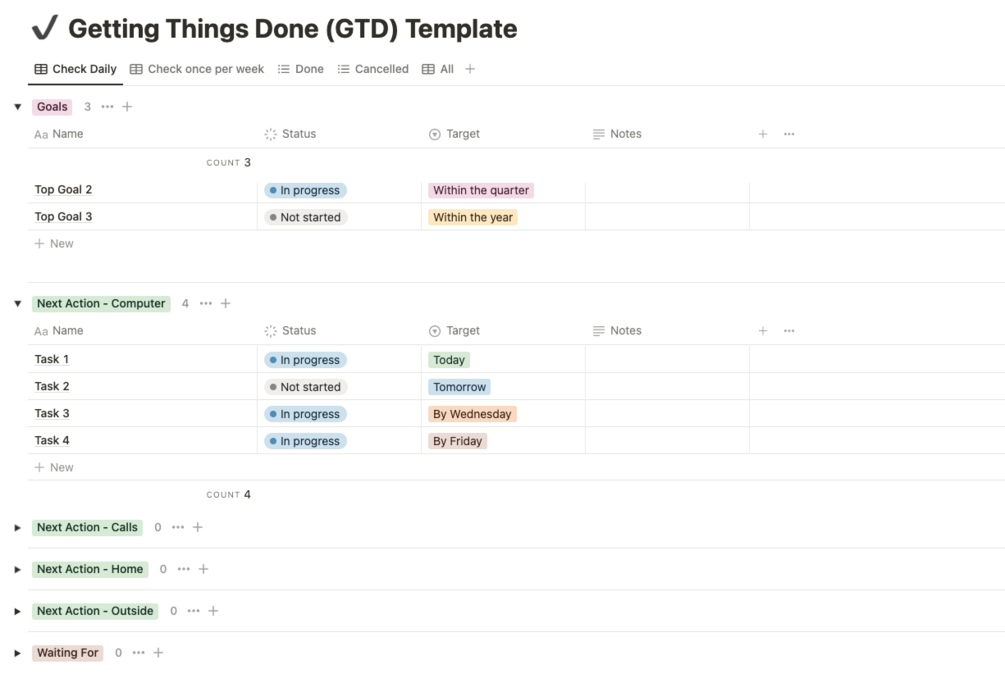Click New under the Next Action - Computer table
1005x678 pixels.
tap(53, 467)
